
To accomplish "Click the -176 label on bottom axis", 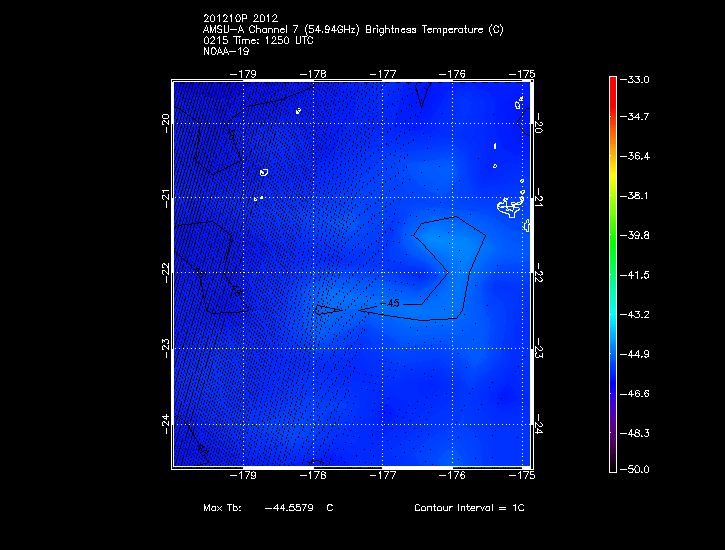I will coord(453,476).
